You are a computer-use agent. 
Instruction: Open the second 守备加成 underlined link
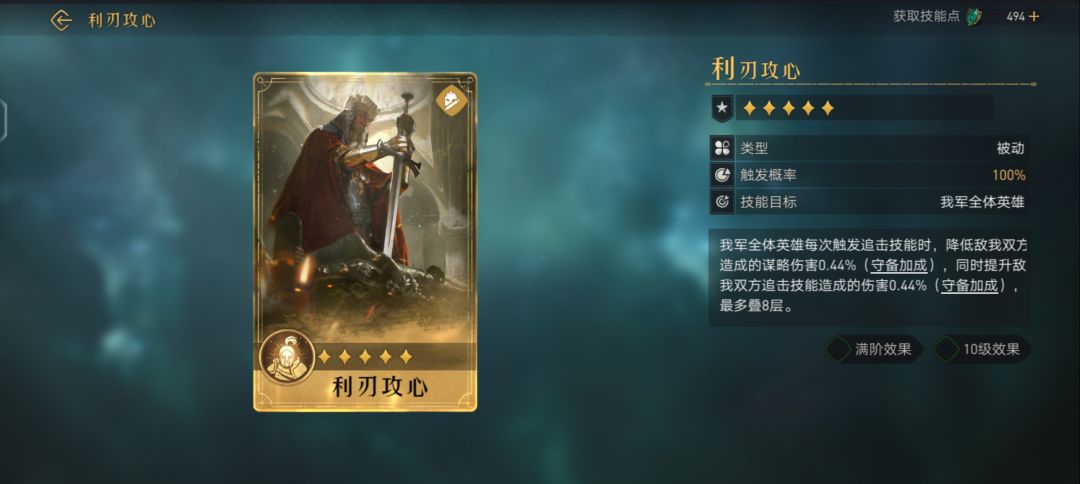click(x=969, y=286)
